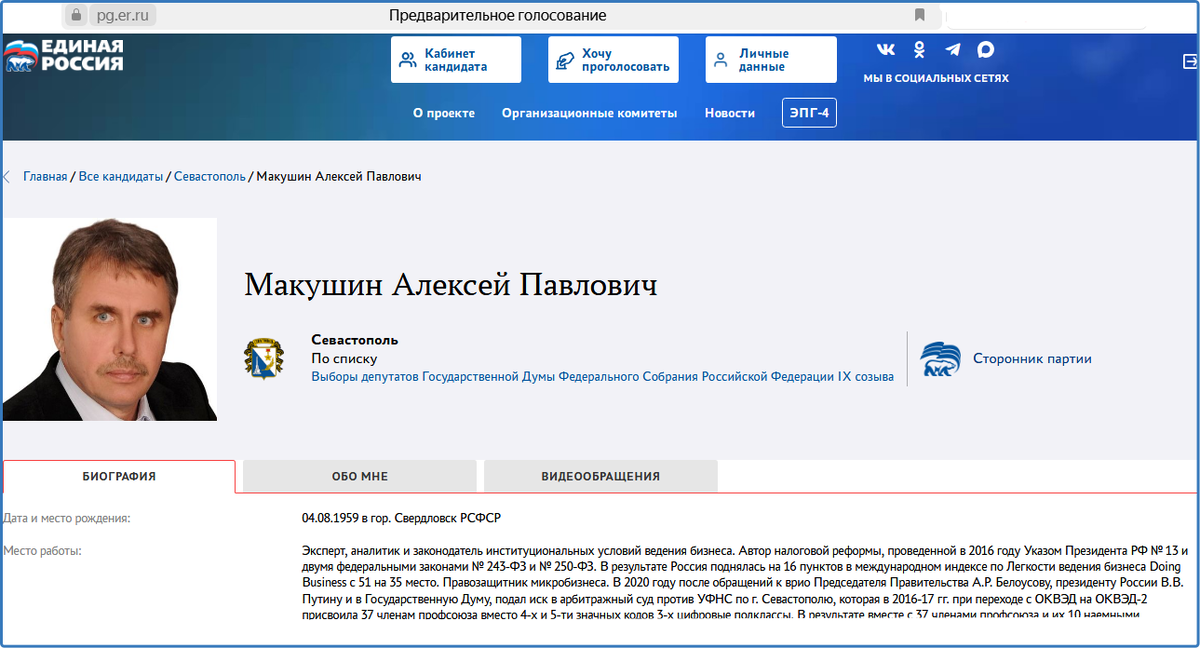Open Выборы депутатов Государственной Думы link
Screen dimensions: 1200x648
(x=602, y=377)
